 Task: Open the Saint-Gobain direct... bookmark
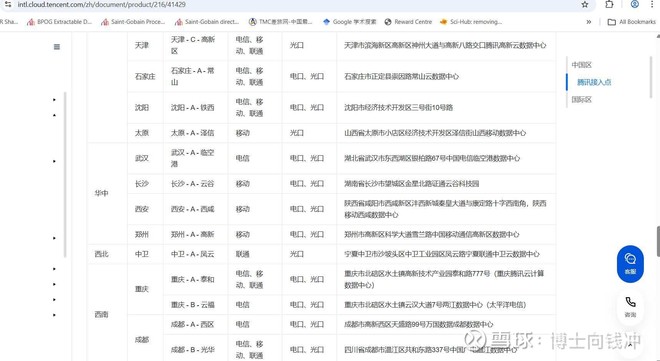coord(207,22)
